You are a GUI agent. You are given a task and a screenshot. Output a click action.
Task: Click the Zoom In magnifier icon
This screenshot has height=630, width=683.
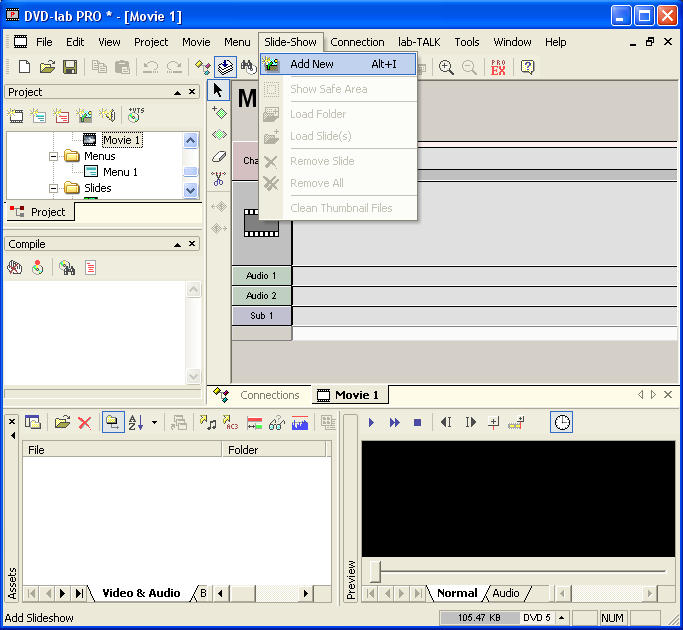click(446, 67)
